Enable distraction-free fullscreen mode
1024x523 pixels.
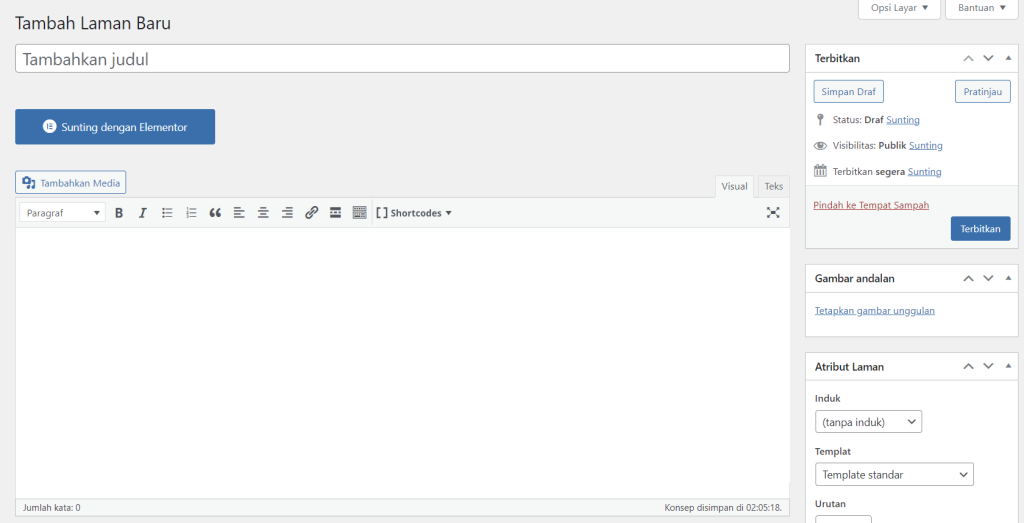tap(773, 213)
